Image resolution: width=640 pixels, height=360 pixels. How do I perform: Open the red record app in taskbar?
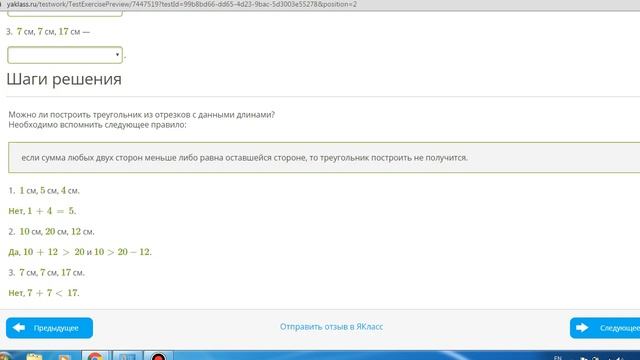point(158,356)
